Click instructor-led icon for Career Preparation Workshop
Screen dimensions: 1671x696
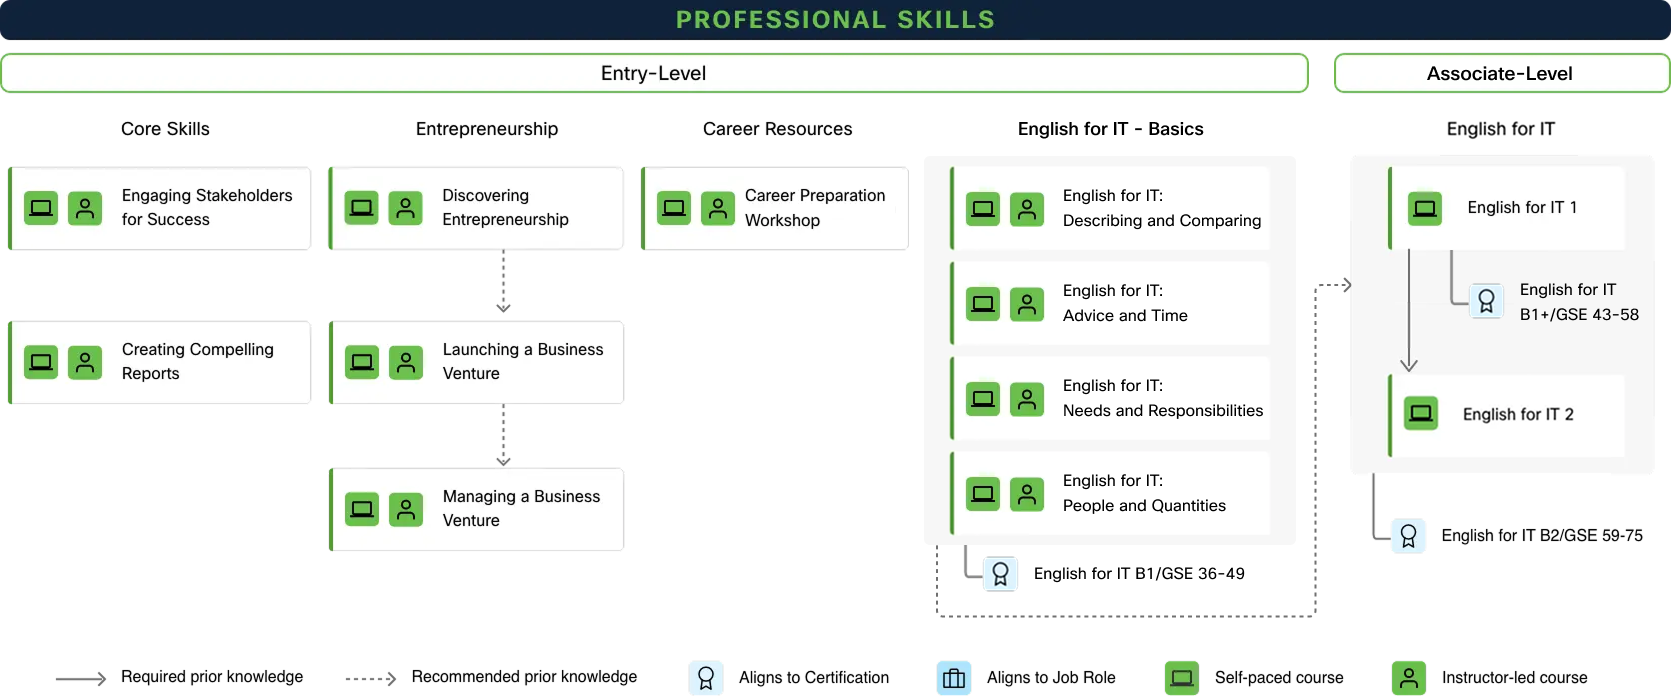tap(718, 208)
